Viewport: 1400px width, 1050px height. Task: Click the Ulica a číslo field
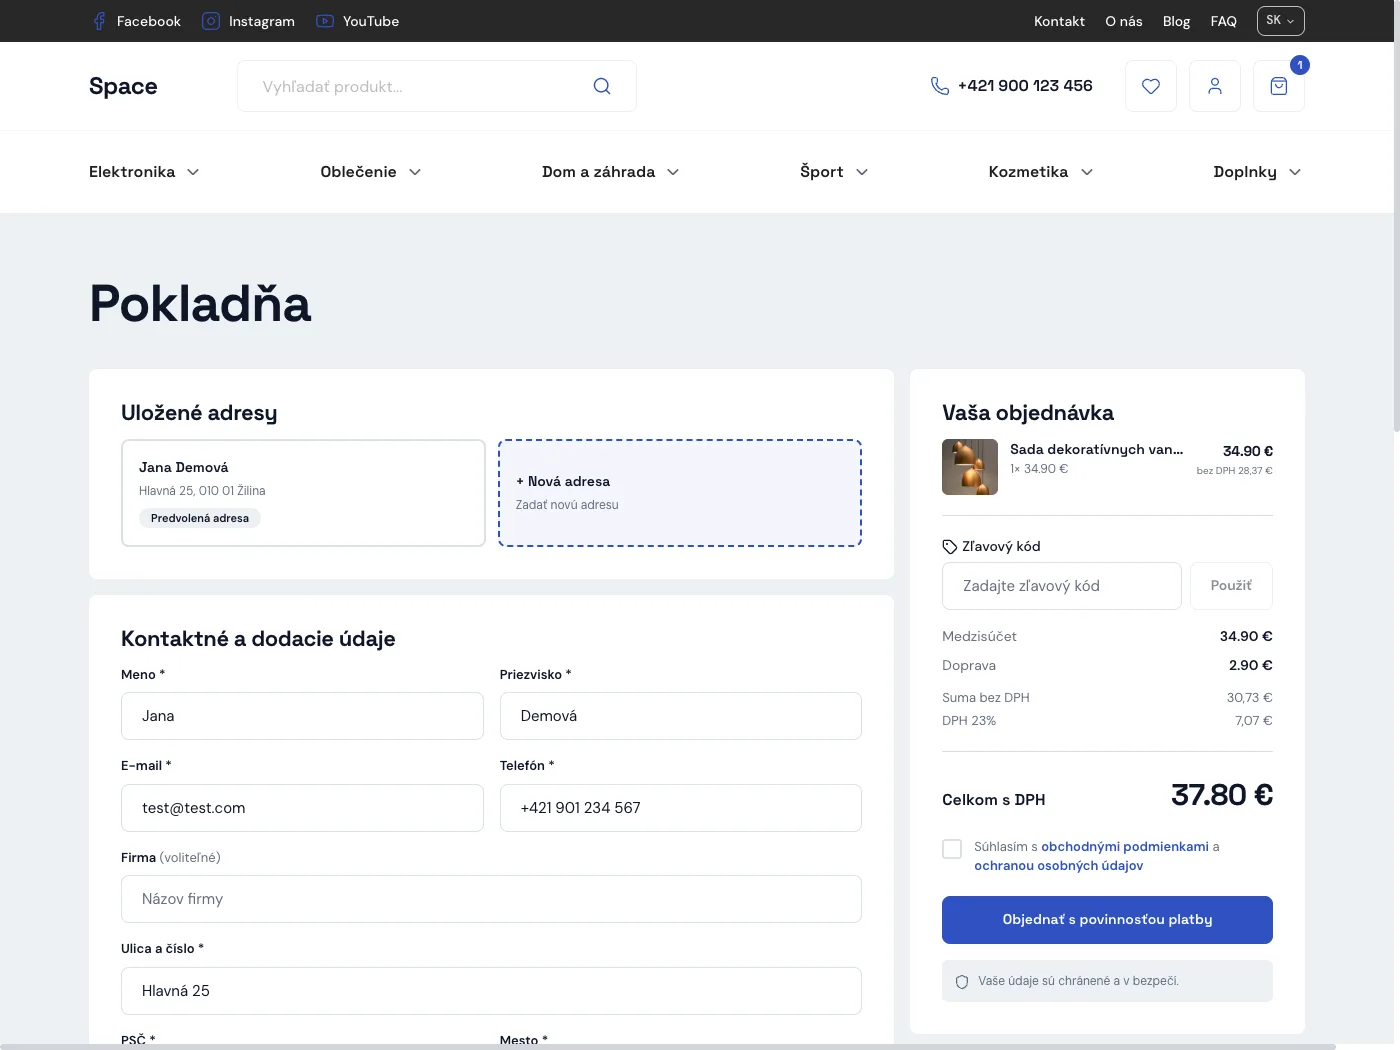[x=491, y=991]
